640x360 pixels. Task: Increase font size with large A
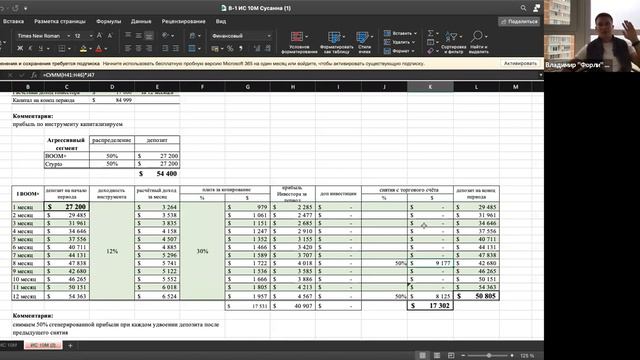(99, 36)
